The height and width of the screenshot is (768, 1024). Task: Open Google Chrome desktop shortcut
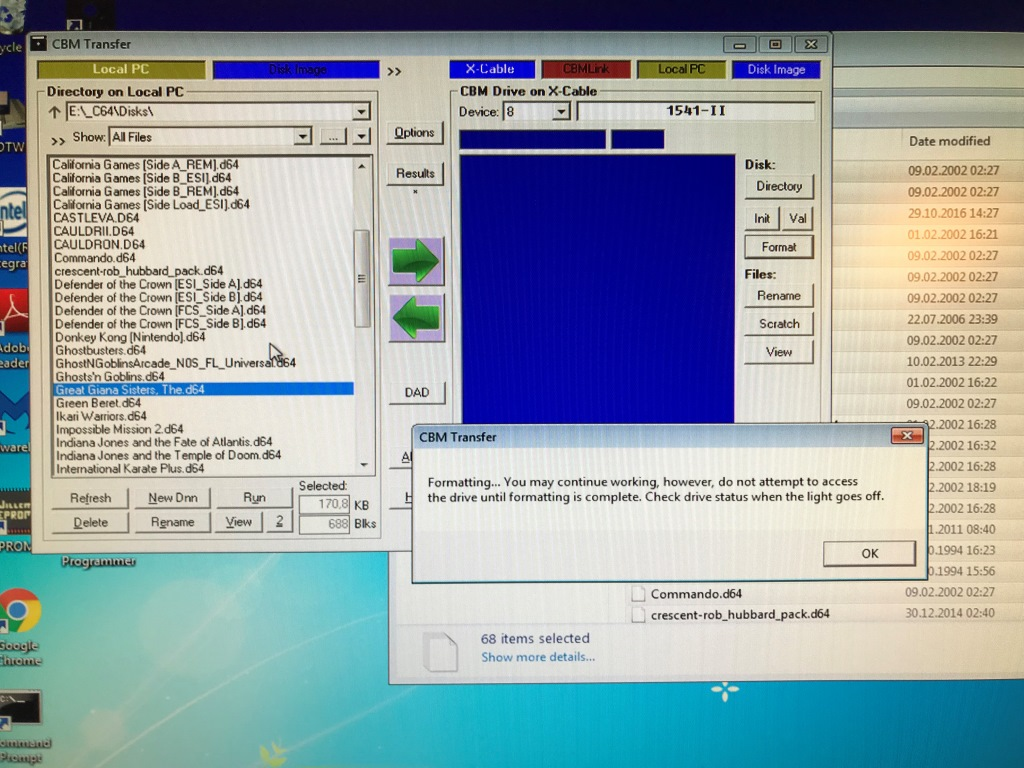pos(19,612)
